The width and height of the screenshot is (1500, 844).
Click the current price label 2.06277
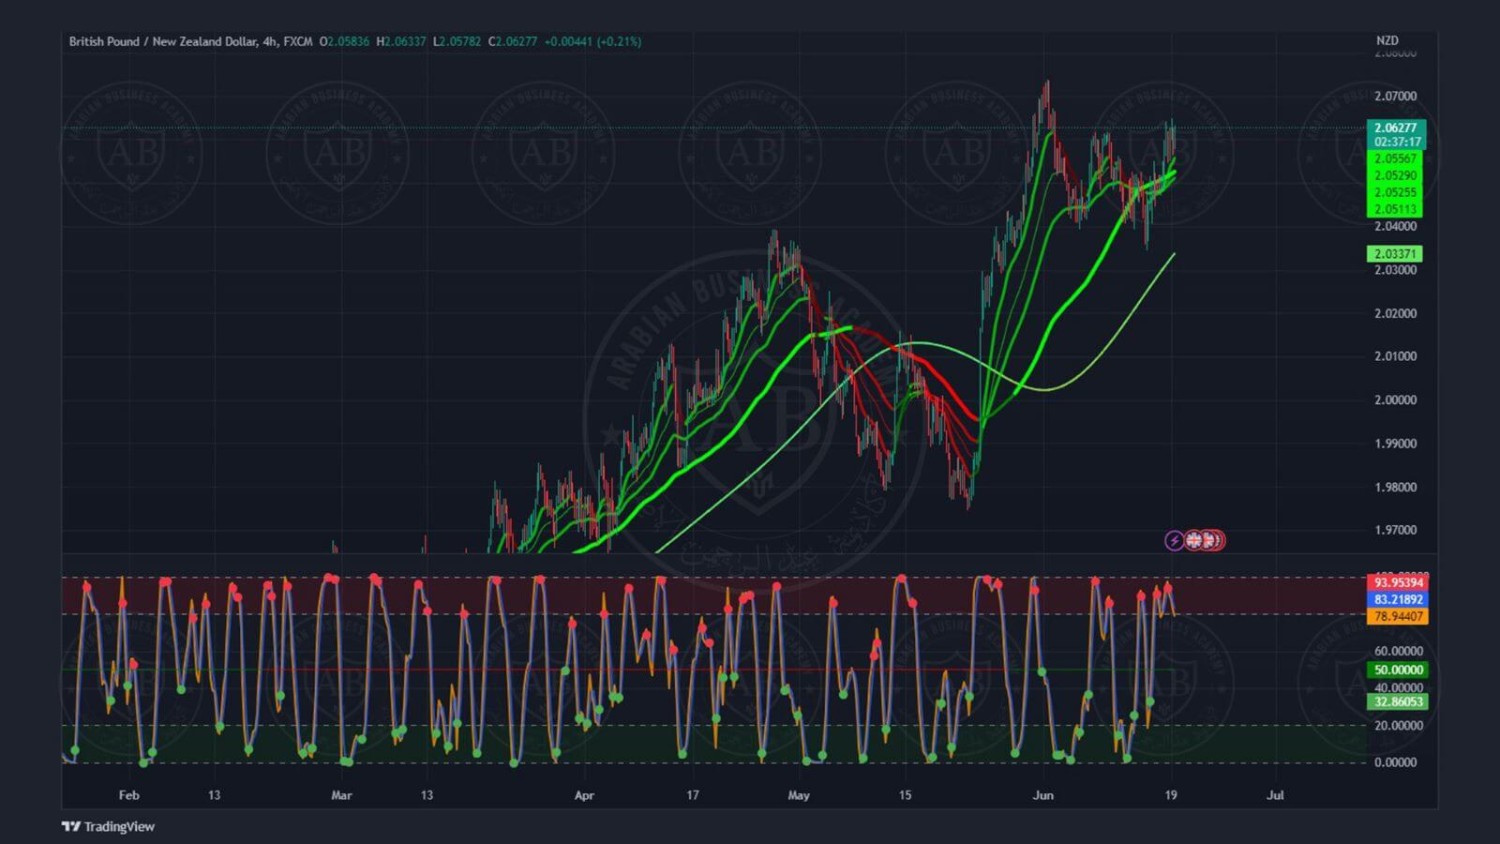click(x=1395, y=128)
